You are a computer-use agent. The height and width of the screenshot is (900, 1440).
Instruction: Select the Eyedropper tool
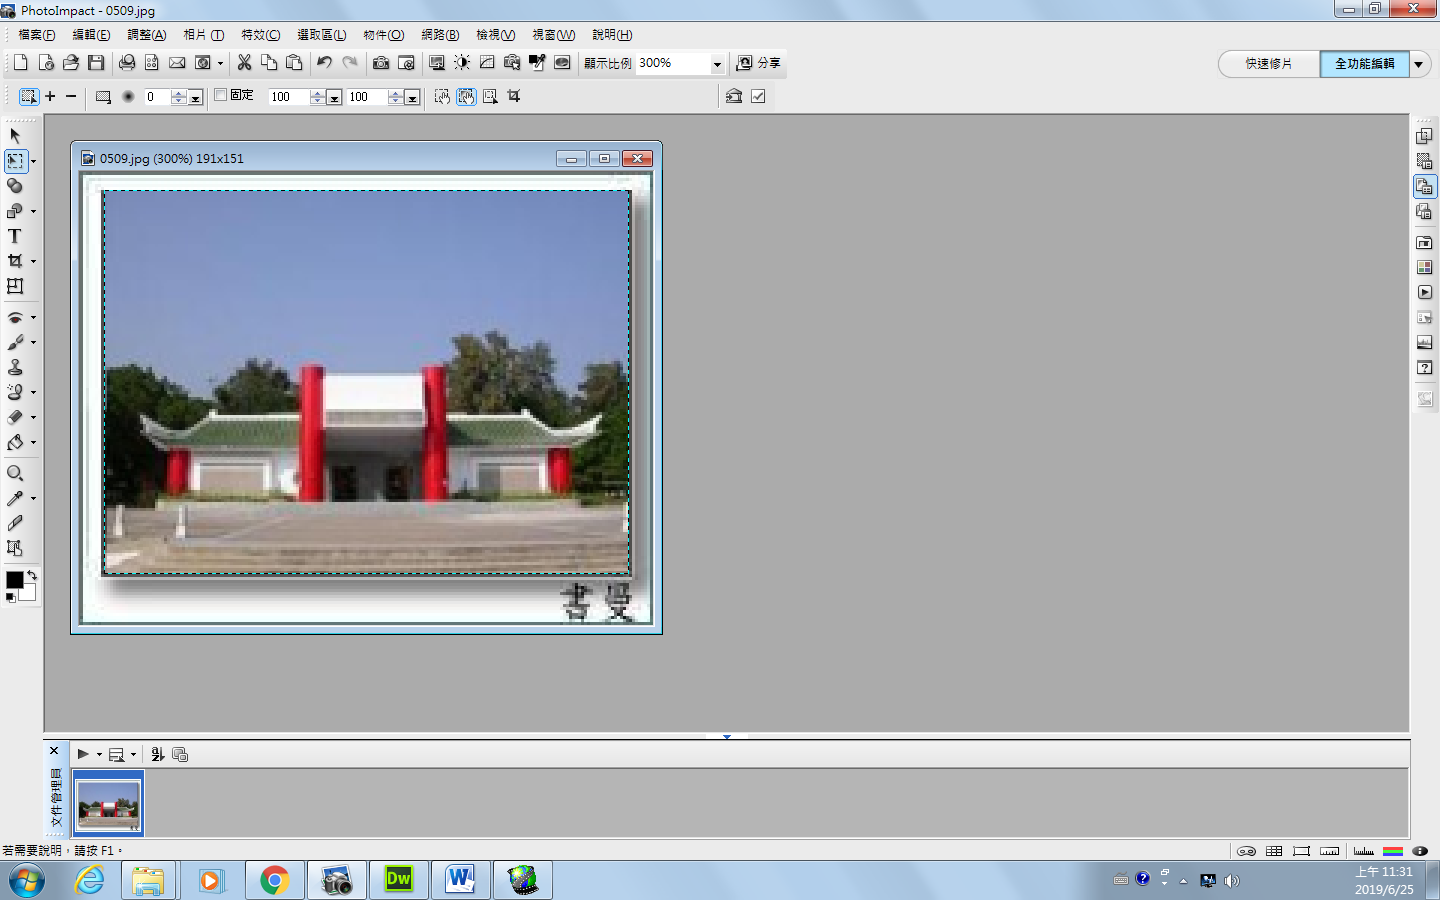15,498
